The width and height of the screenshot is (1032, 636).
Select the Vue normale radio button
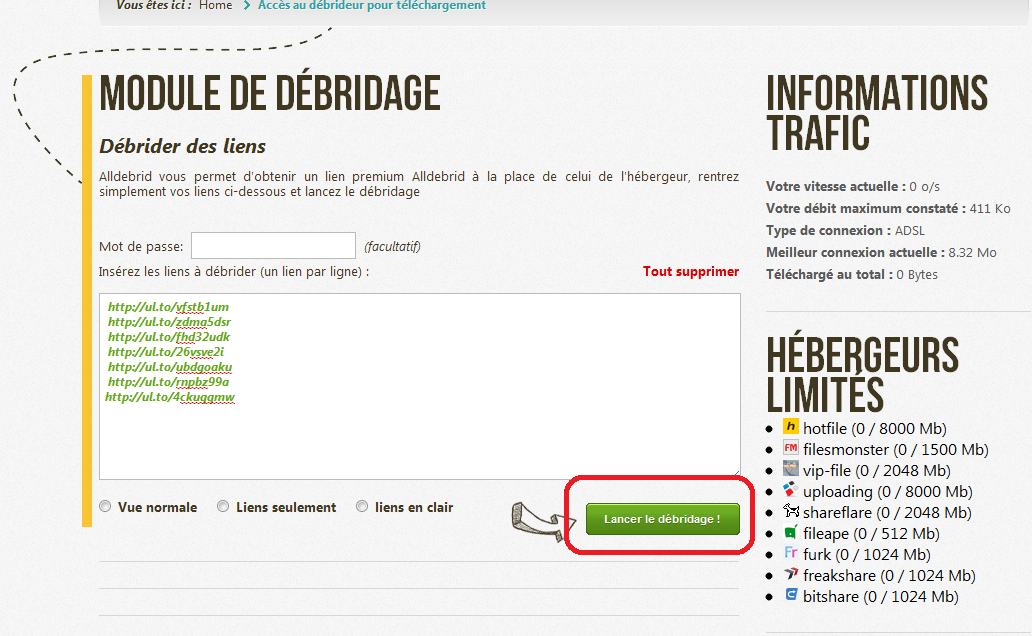[x=105, y=506]
